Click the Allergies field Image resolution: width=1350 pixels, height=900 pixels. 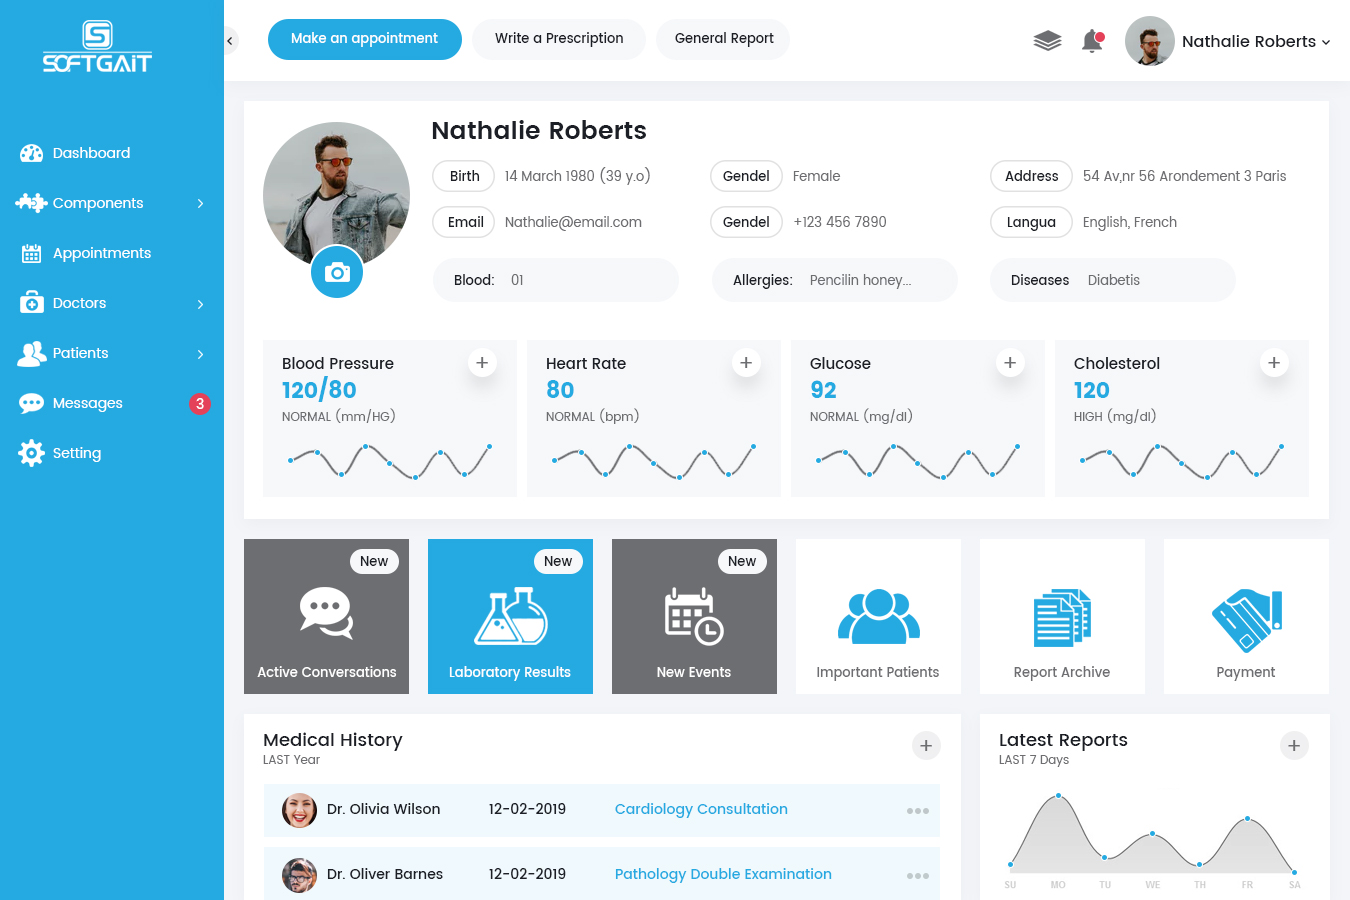pos(835,280)
